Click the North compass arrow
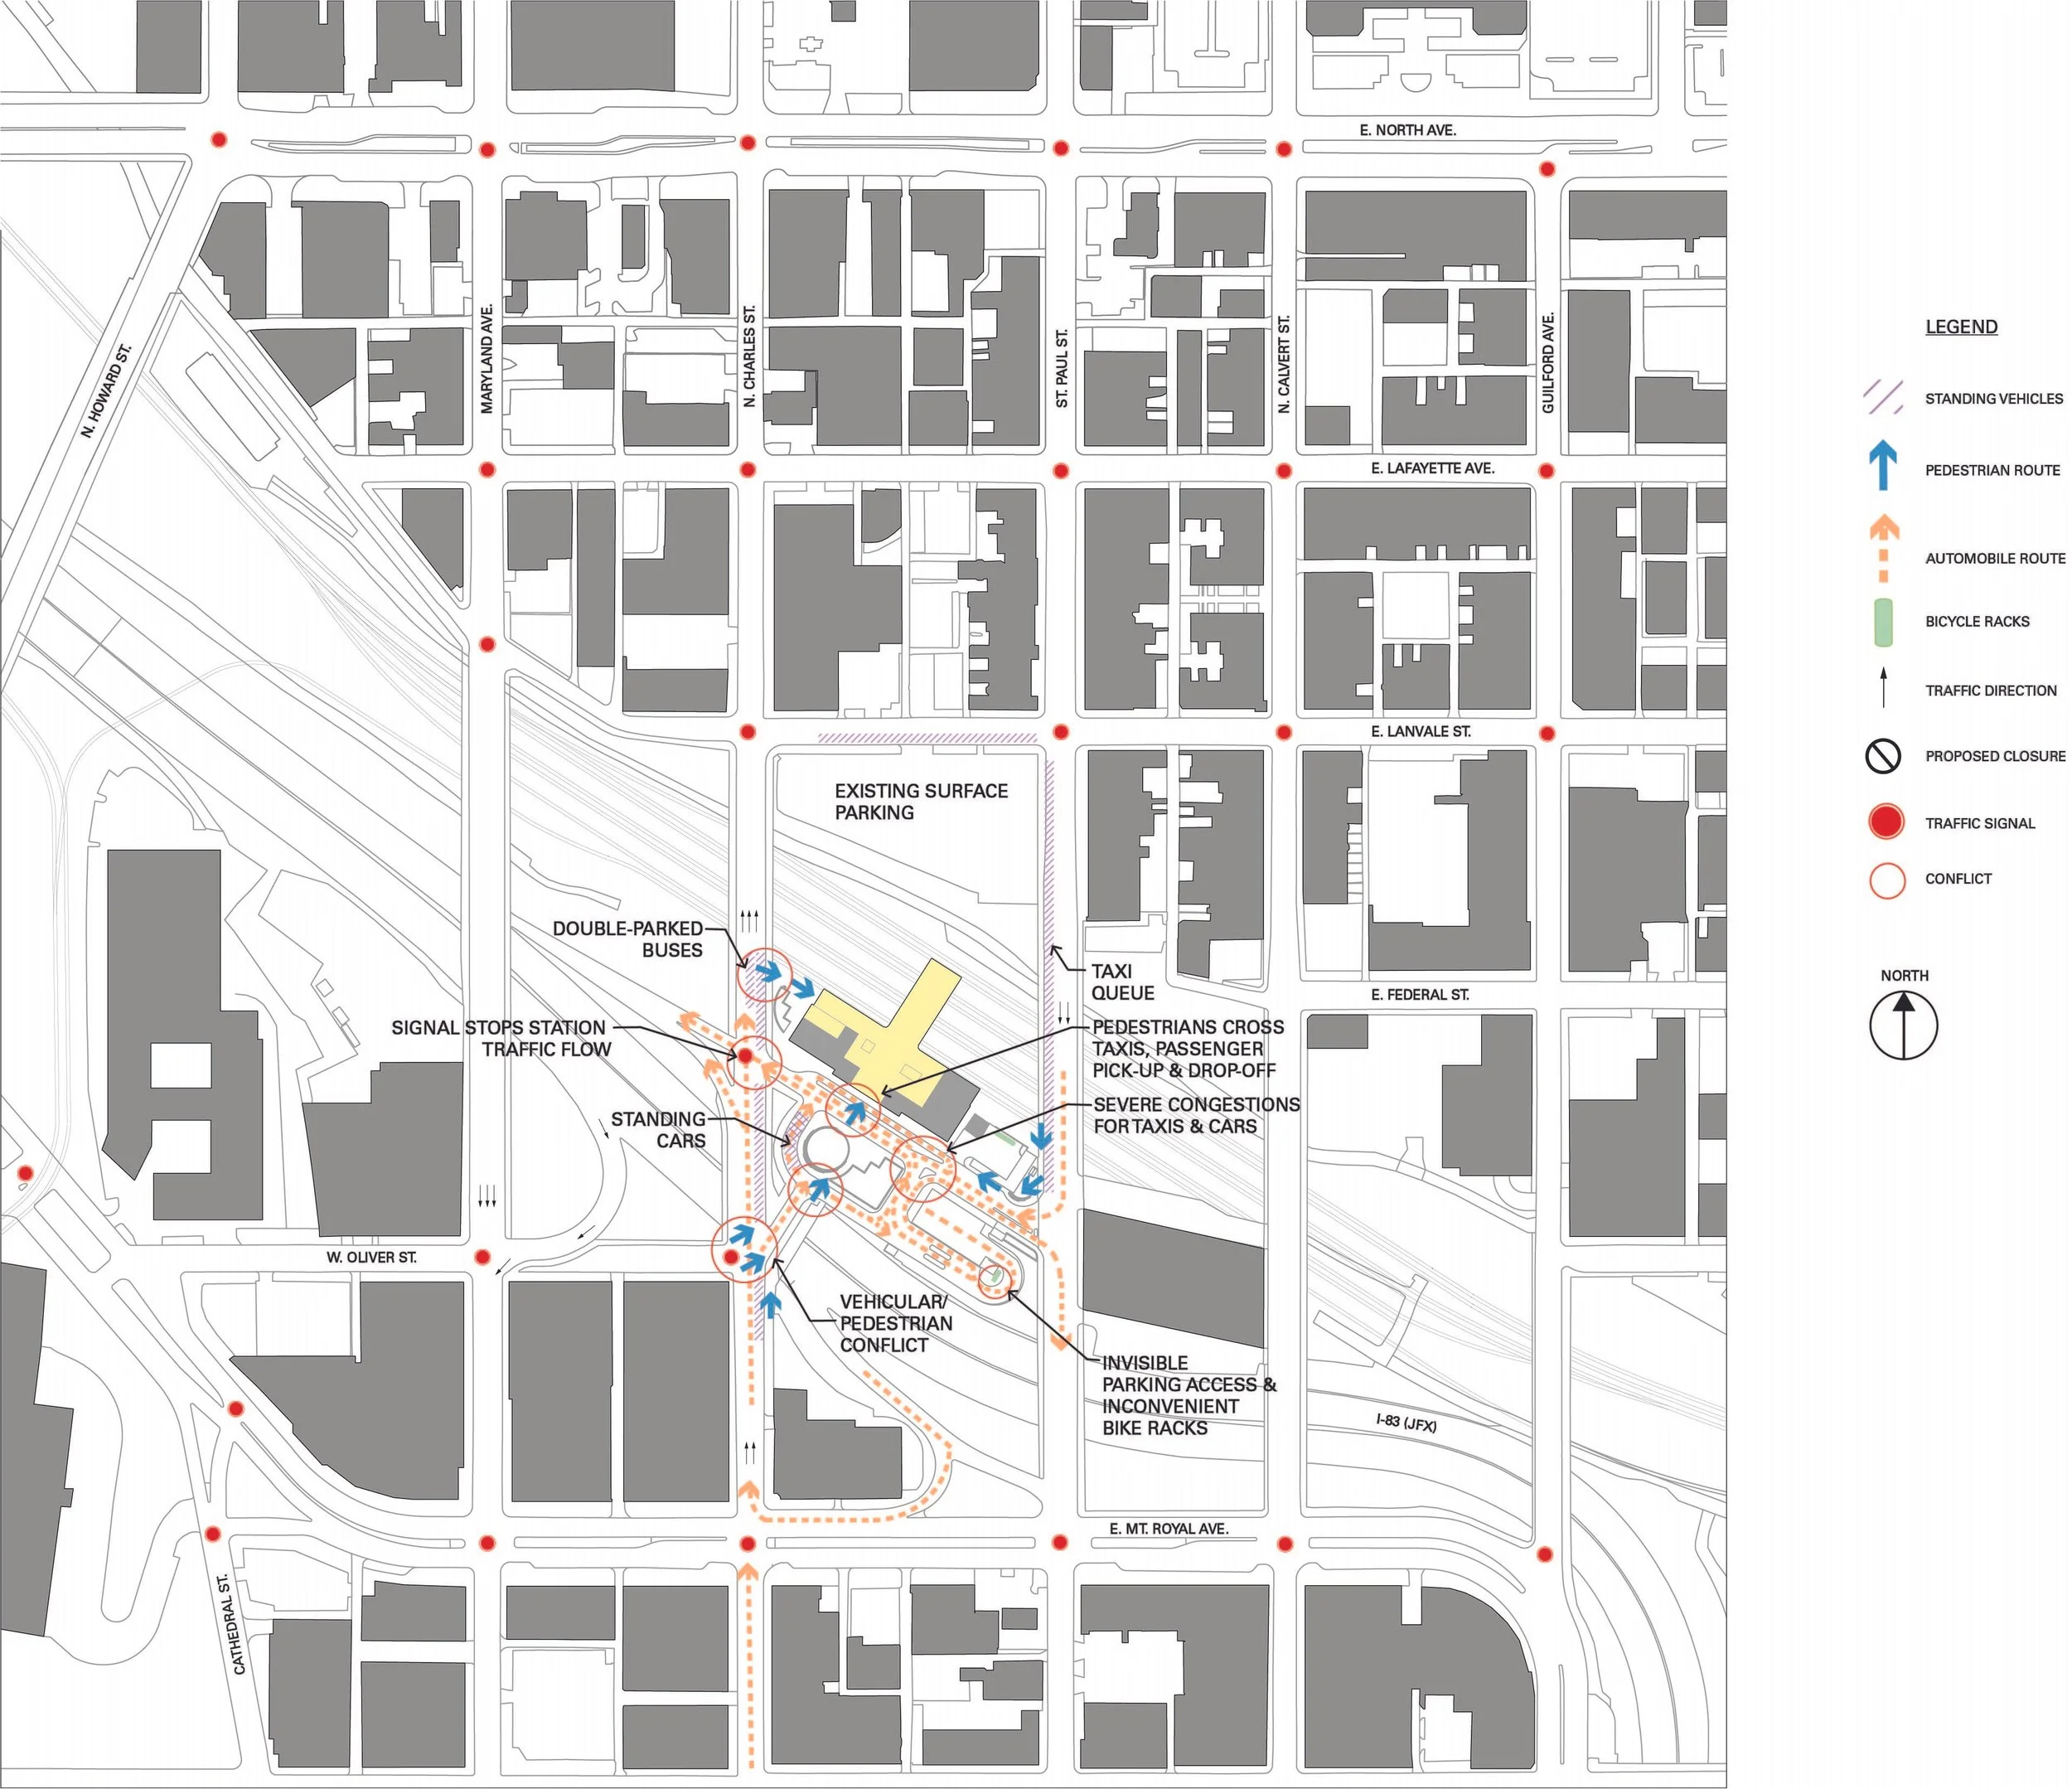 [1905, 1029]
